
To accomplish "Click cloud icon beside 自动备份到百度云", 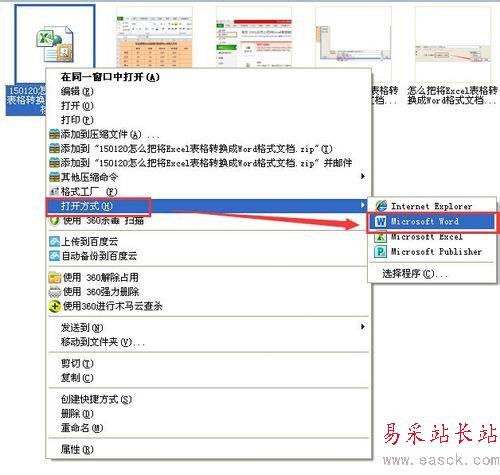I will coord(54,256).
